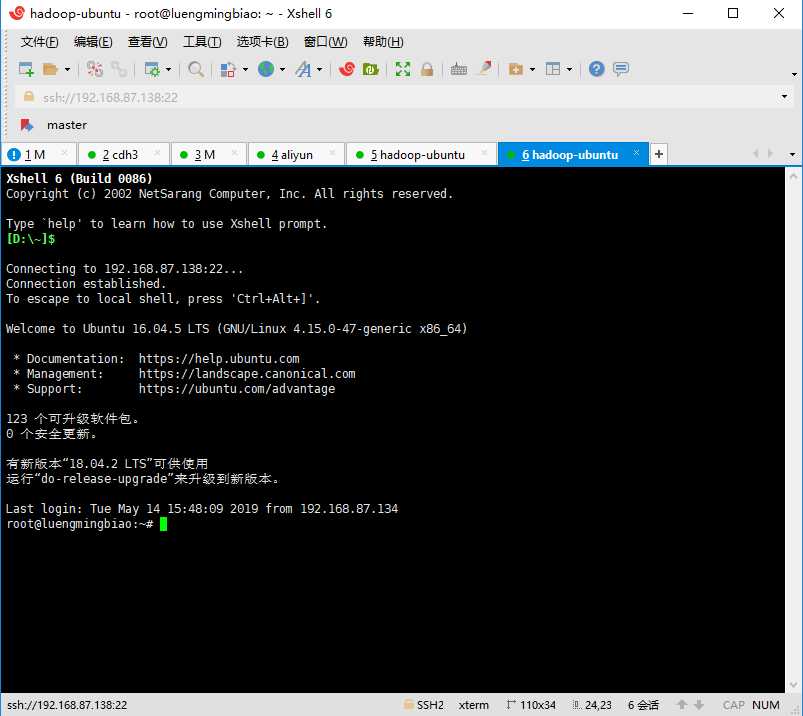Launch Xmanager from the red swirl icon

tap(347, 69)
